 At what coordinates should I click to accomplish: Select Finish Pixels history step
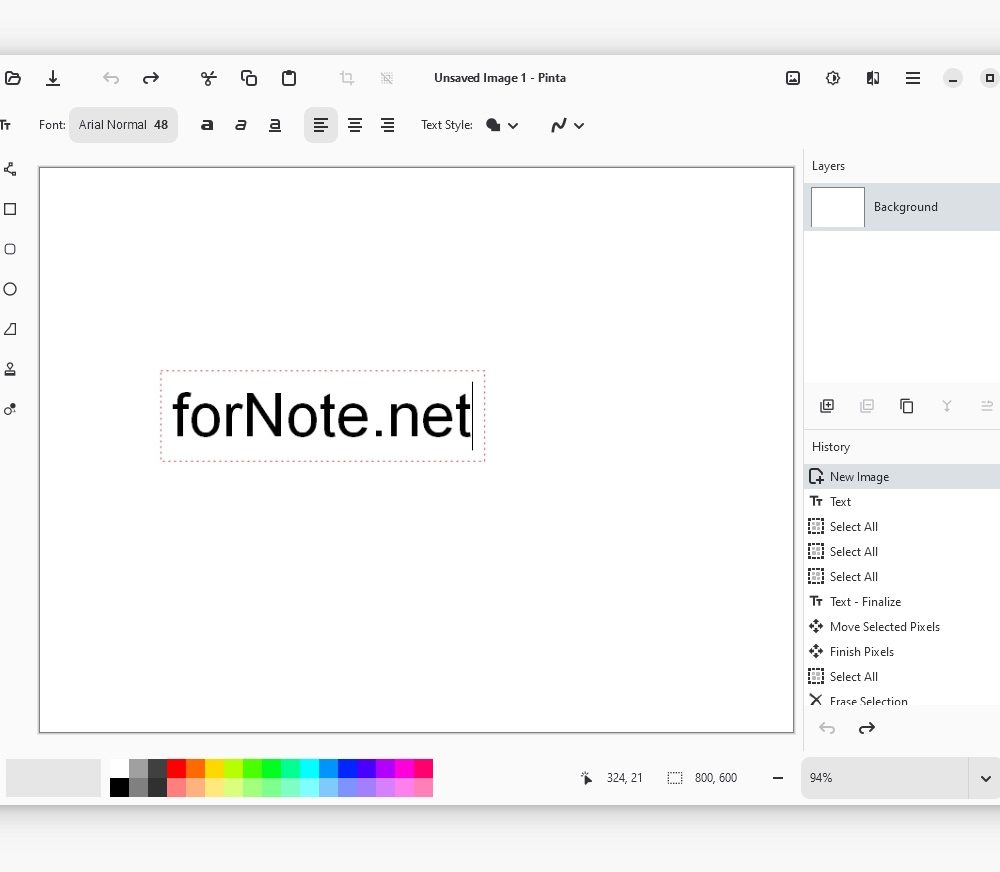902,651
